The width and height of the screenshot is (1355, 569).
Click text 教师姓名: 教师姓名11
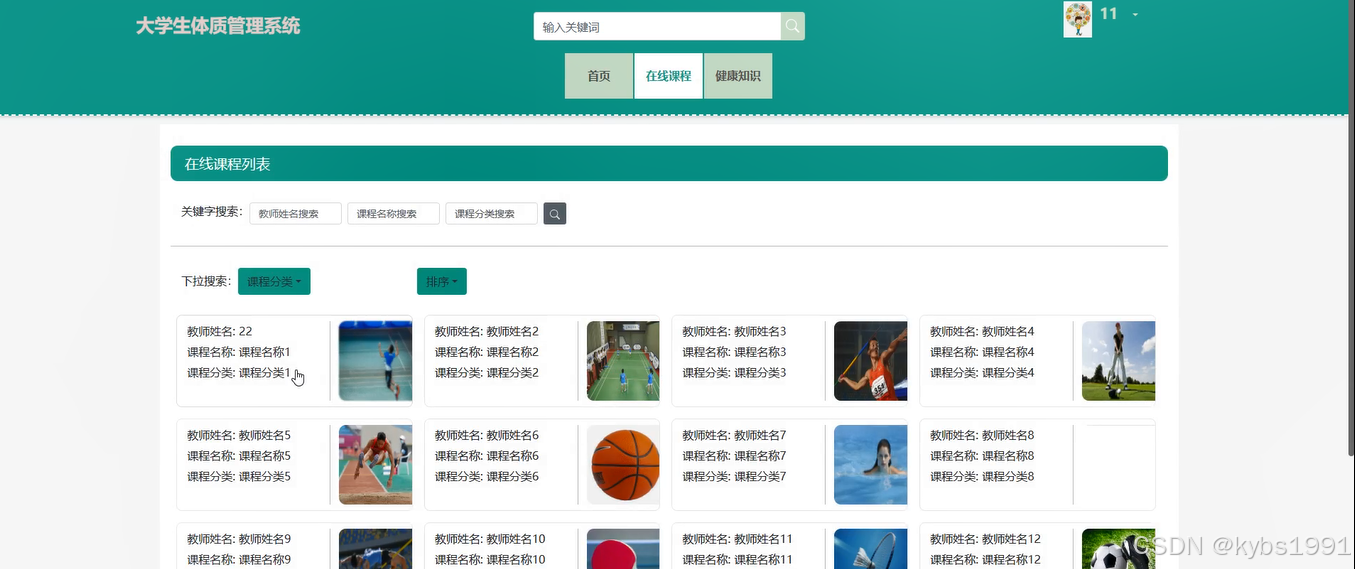pyautogui.click(x=738, y=540)
